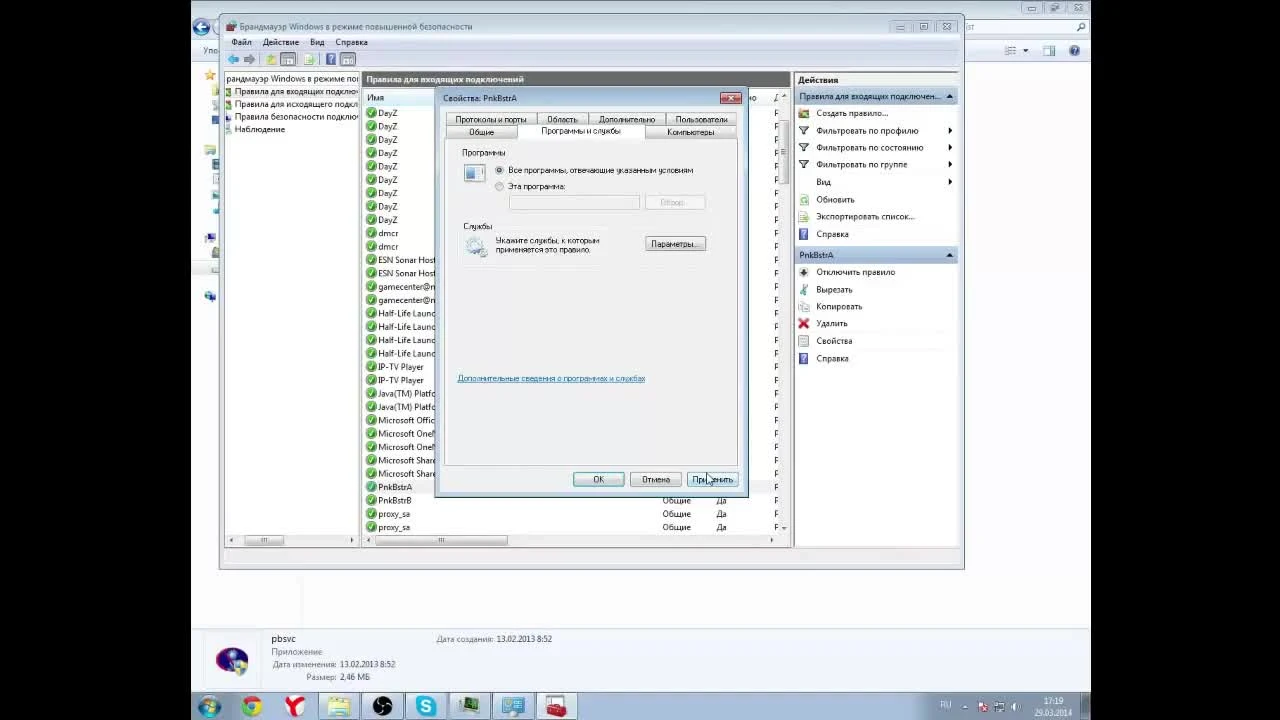Click the blue help icon in toolbar
This screenshot has height=720, width=1280.
(x=331, y=59)
